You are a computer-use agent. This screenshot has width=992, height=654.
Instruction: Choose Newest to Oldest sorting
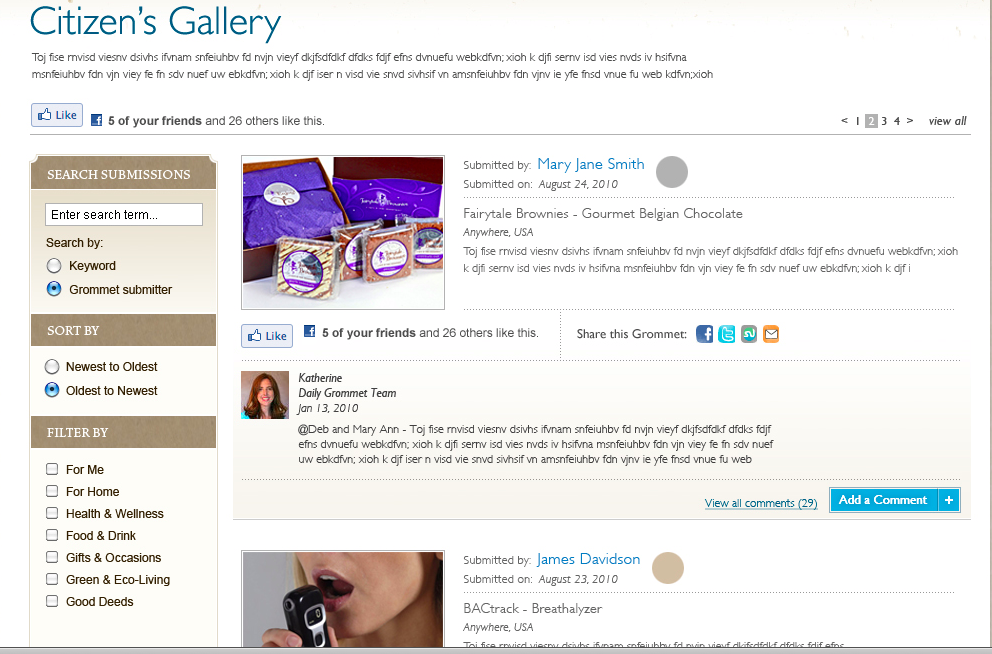point(52,367)
